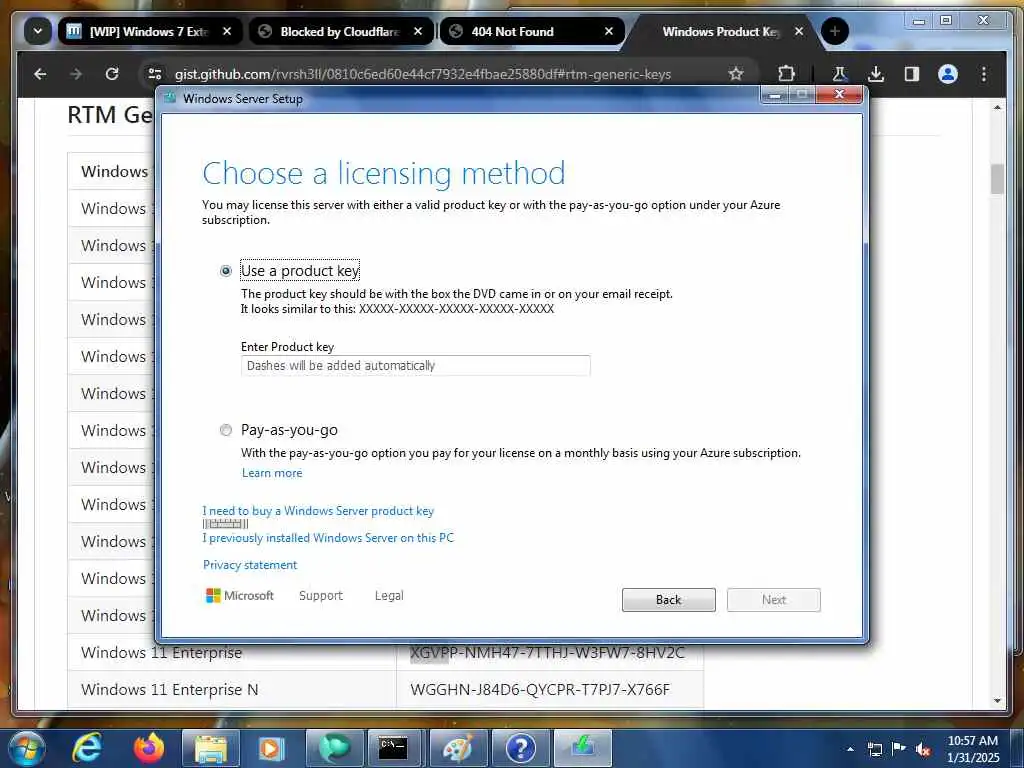Click I previously installed Windows Server link
This screenshot has width=1024, height=768.
tap(328, 537)
